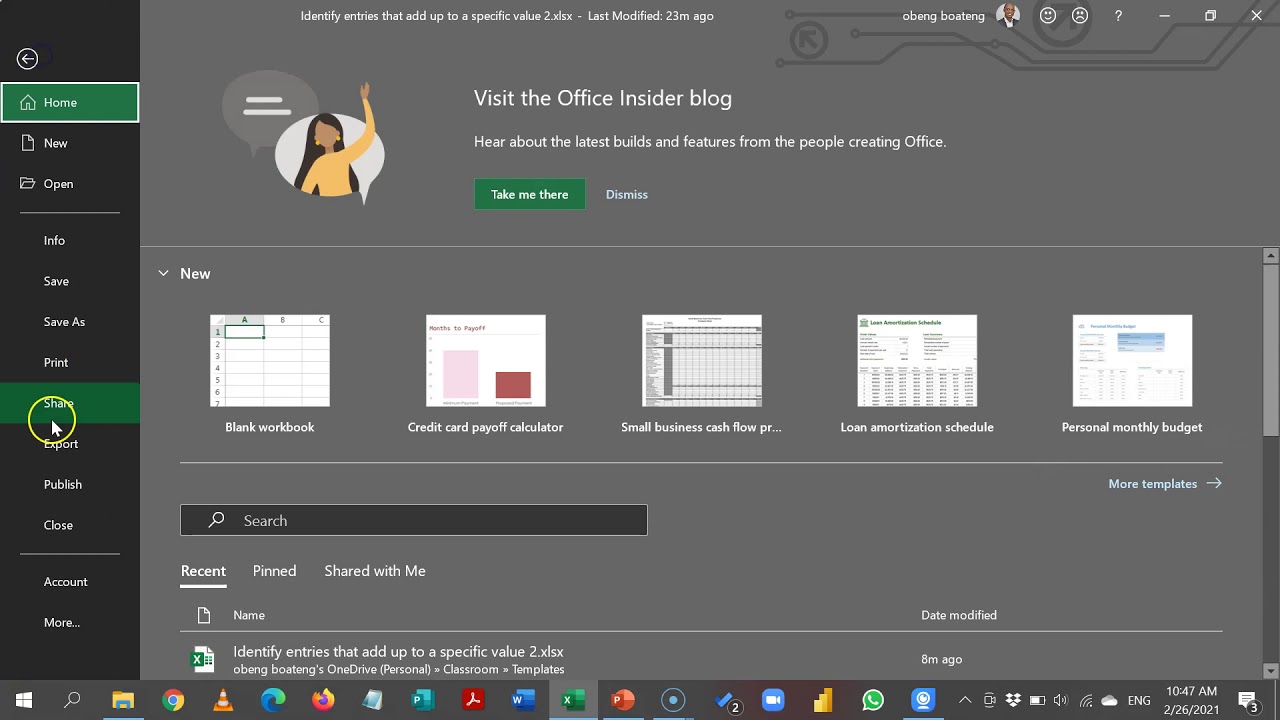
Task: Open VLC media player in the taskbar
Action: (223, 700)
